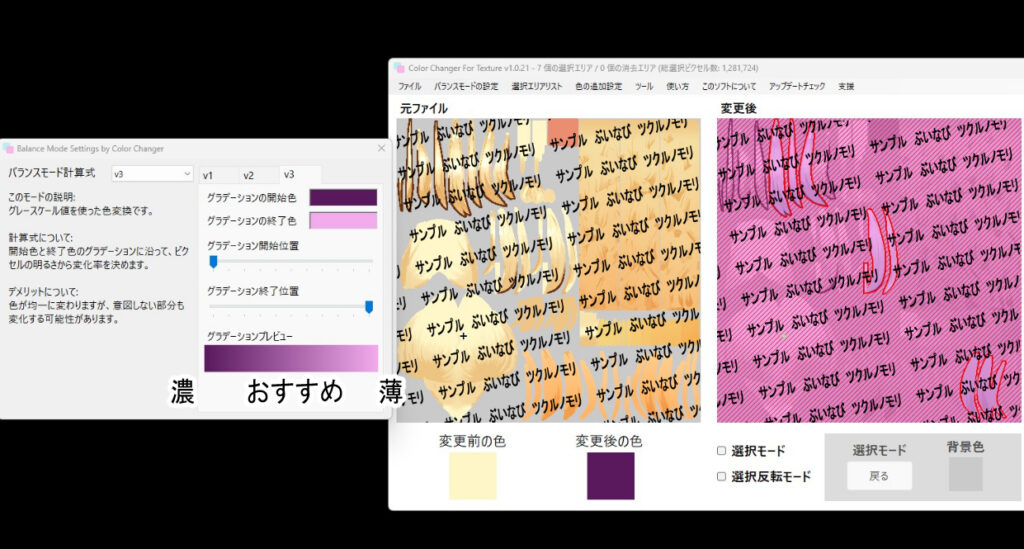This screenshot has height=549, width=1024.
Task: Open the 色の追加設定 menu
Action: click(598, 87)
